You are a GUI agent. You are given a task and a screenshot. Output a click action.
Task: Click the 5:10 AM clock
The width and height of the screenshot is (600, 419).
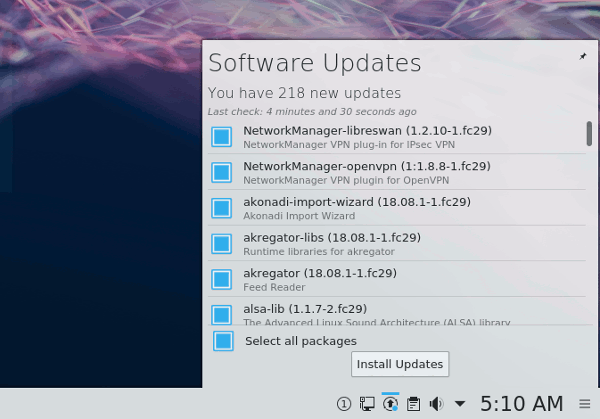522,404
